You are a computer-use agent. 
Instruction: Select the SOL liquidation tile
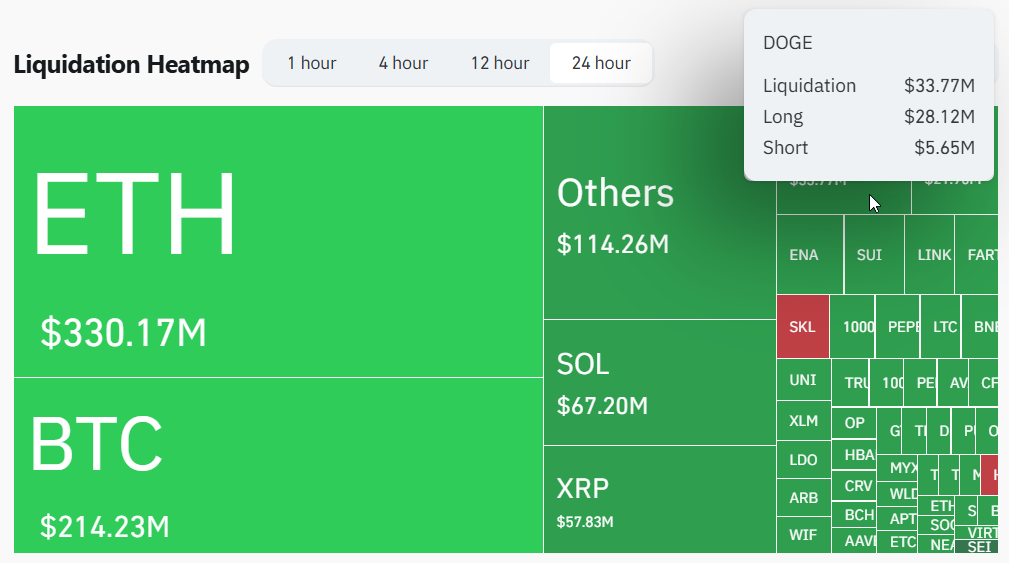click(x=659, y=382)
